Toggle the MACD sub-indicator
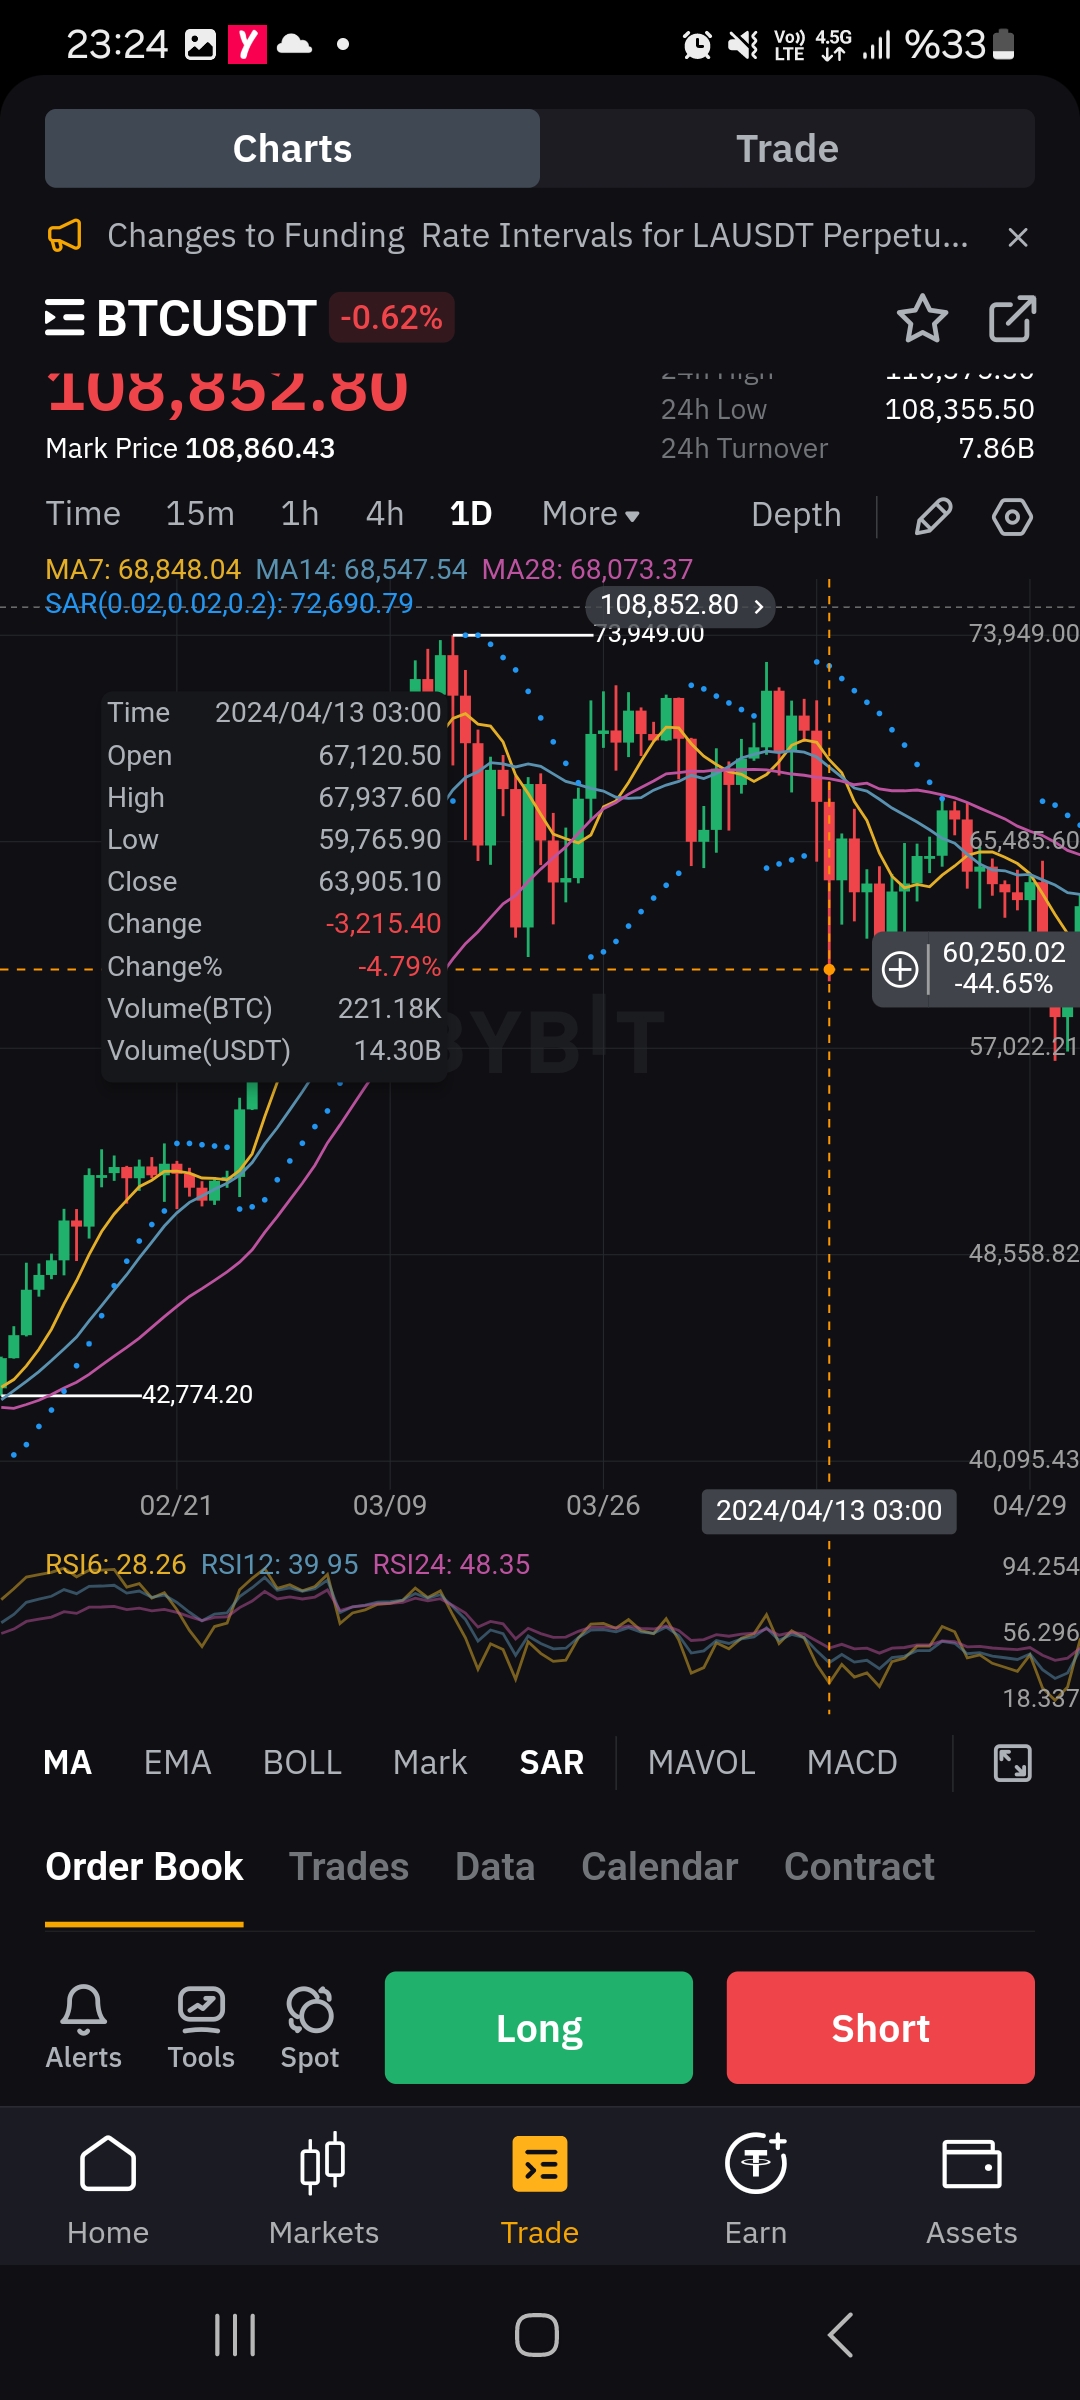This screenshot has height=2400, width=1080. tap(852, 1762)
